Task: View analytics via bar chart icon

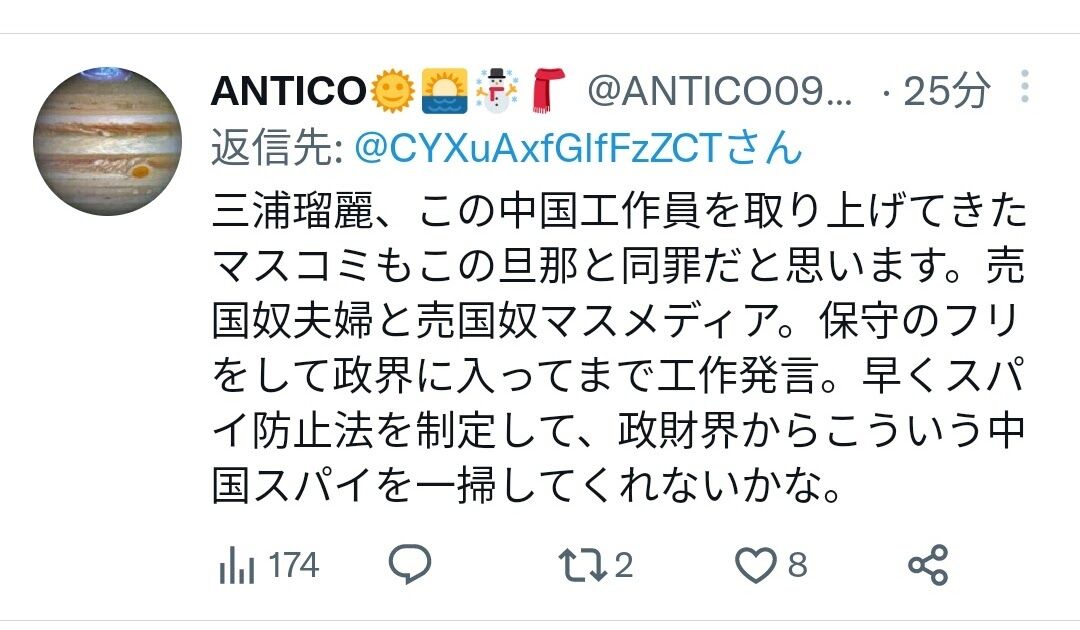Action: click(x=236, y=565)
